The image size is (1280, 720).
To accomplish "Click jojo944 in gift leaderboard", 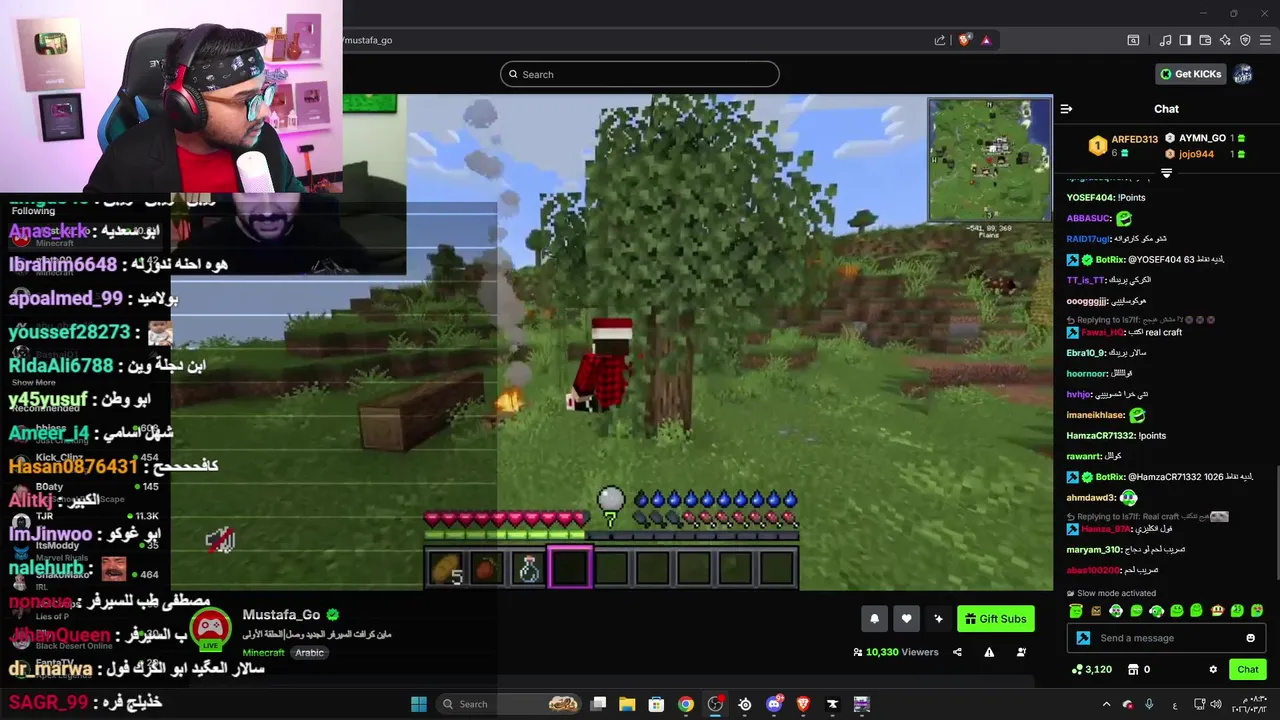I will tap(1196, 154).
